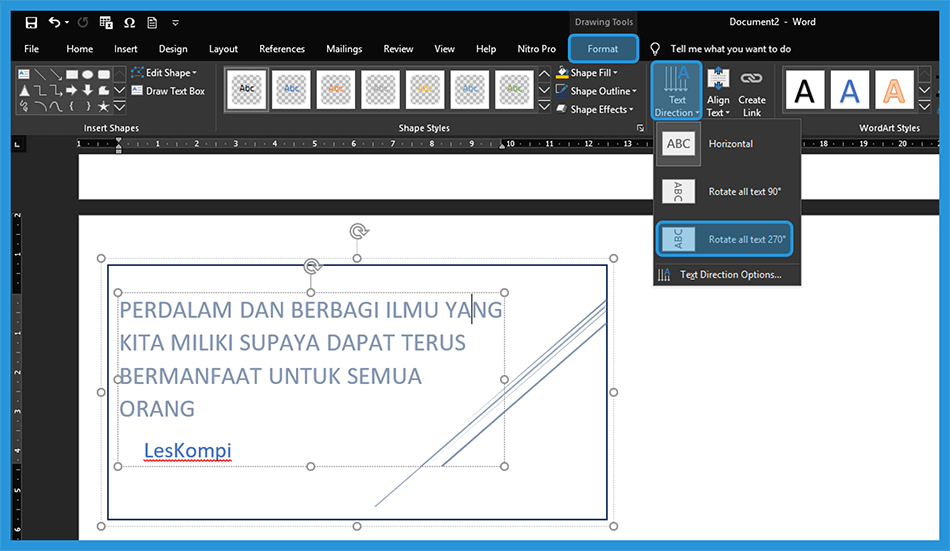Select the straight line shape
Viewport: 950px width, 551px height.
(40, 74)
